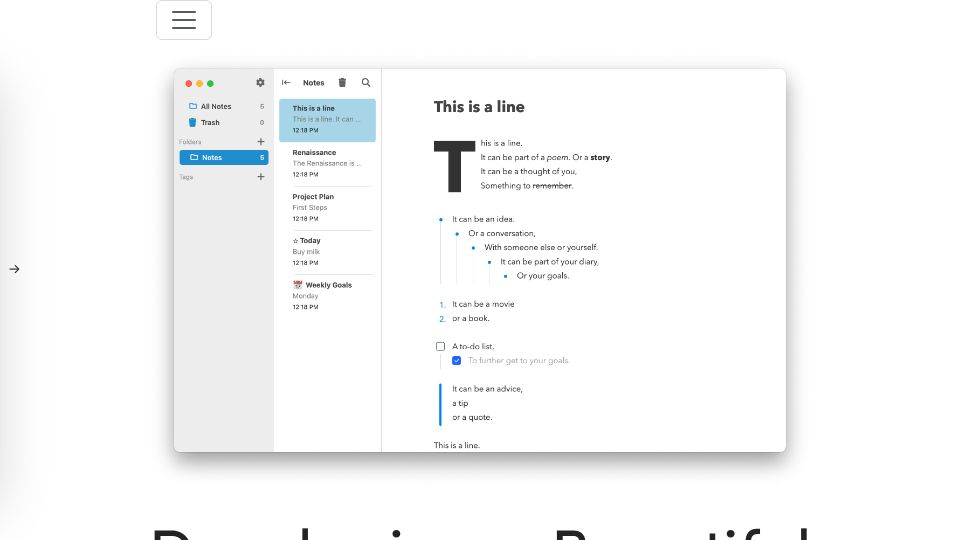960x540 pixels.
Task: Click the 'Something to remember.' line
Action: click(x=527, y=186)
